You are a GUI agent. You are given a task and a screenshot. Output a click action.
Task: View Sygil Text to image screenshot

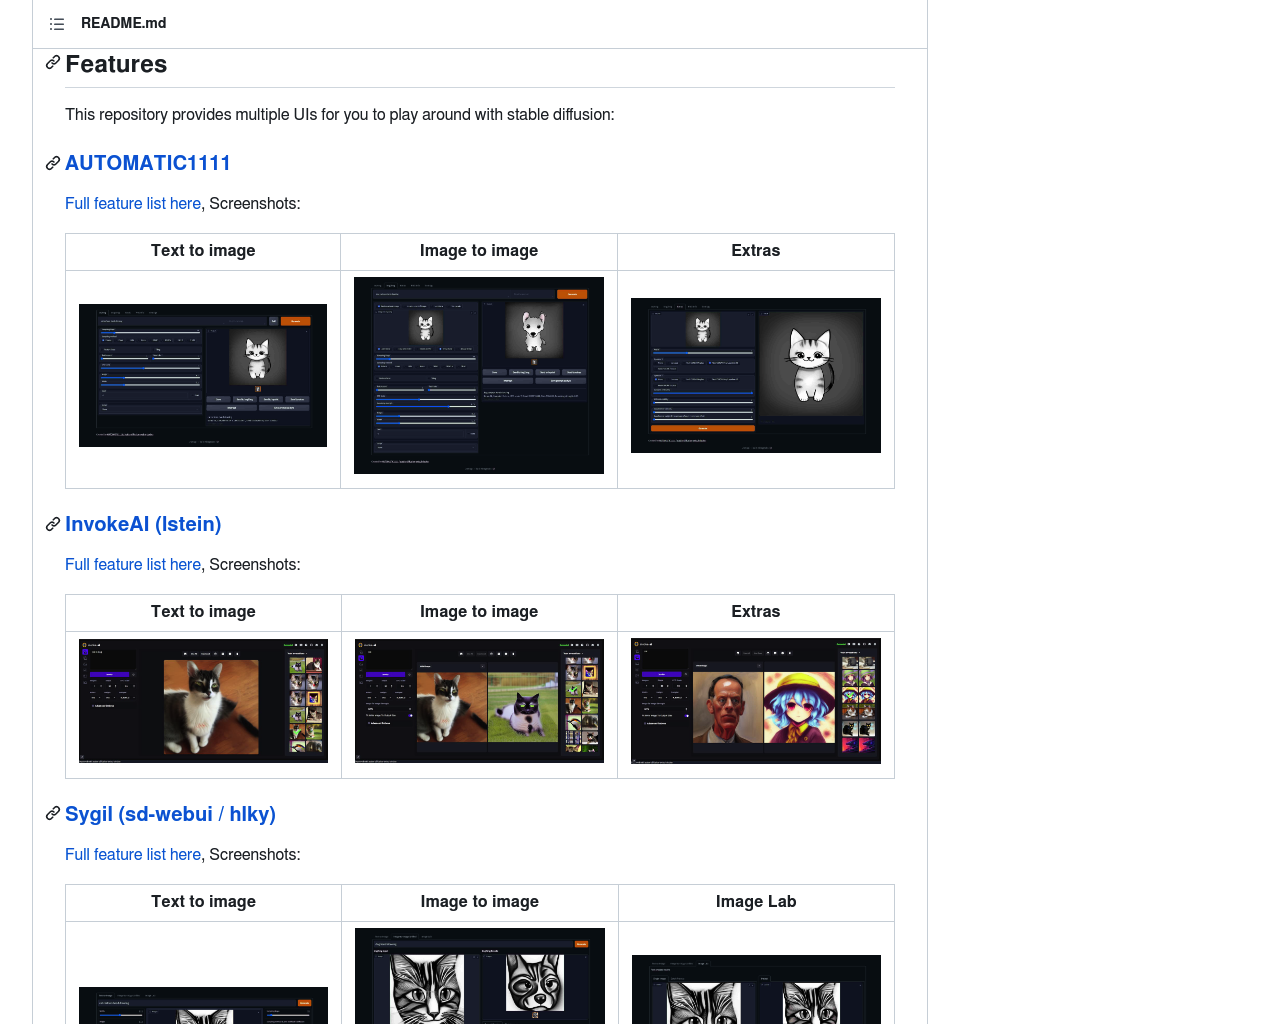point(203,1005)
